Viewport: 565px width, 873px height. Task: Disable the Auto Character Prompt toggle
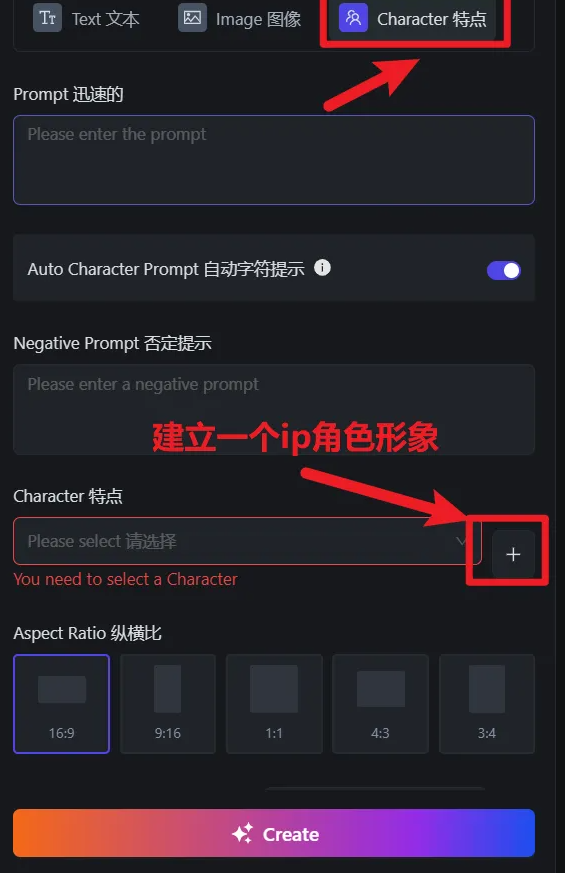tap(504, 270)
